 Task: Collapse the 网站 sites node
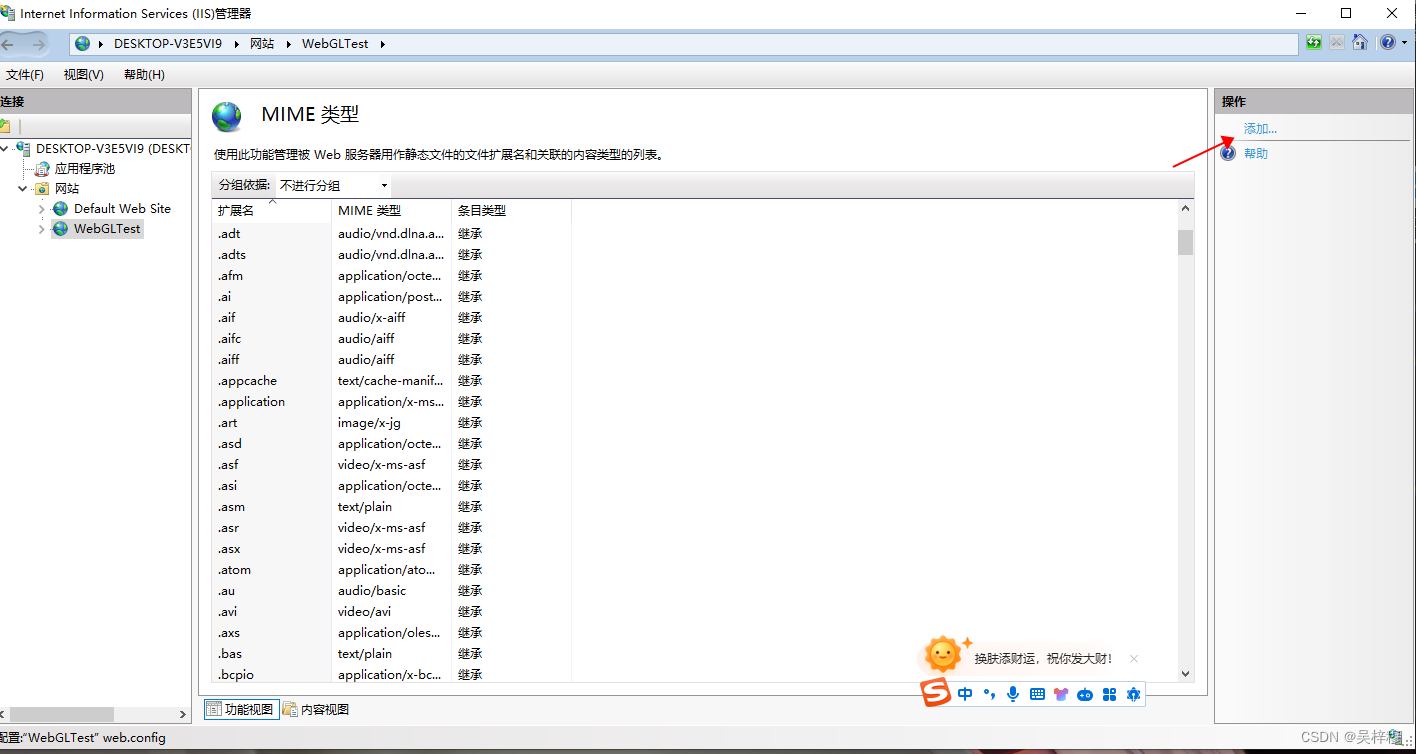[22, 189]
